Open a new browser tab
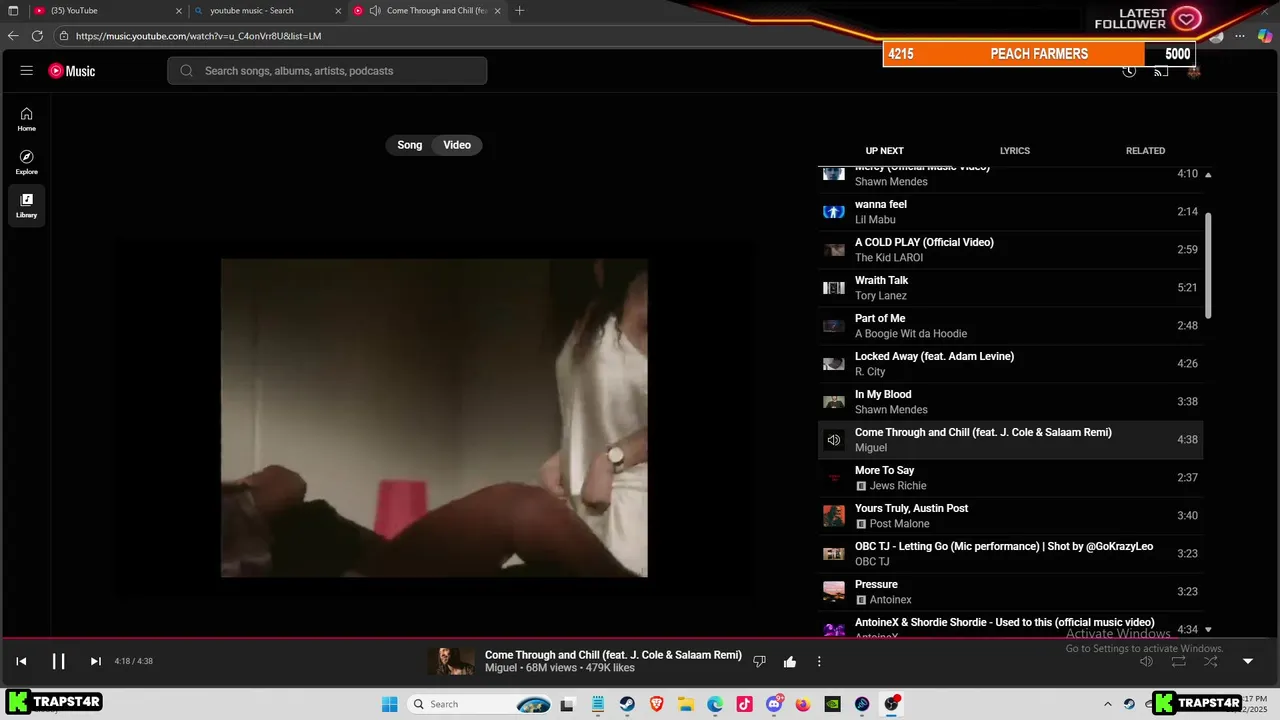 tap(519, 11)
